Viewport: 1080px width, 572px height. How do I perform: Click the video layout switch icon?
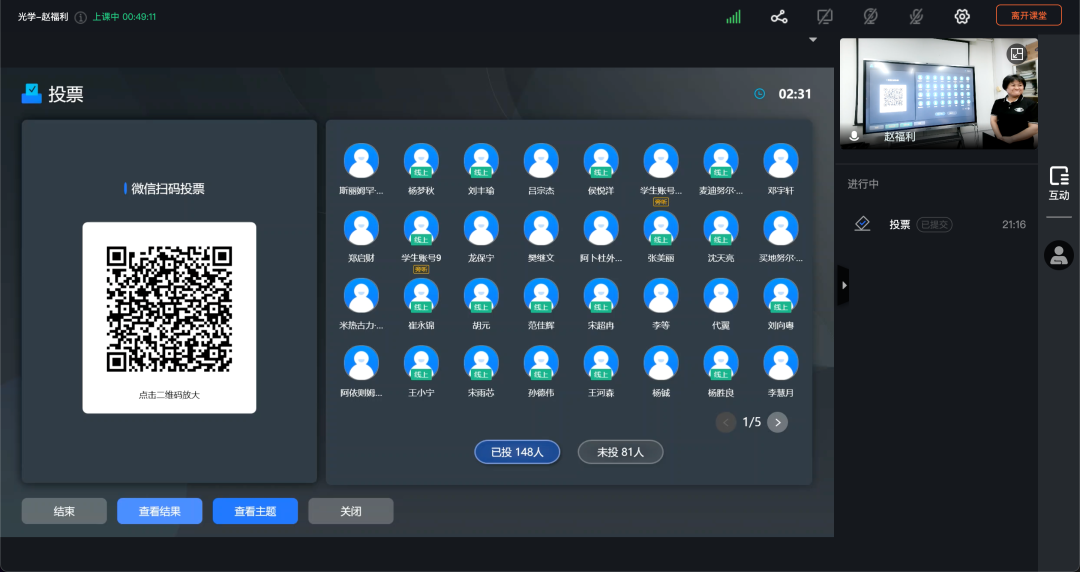(x=1017, y=54)
